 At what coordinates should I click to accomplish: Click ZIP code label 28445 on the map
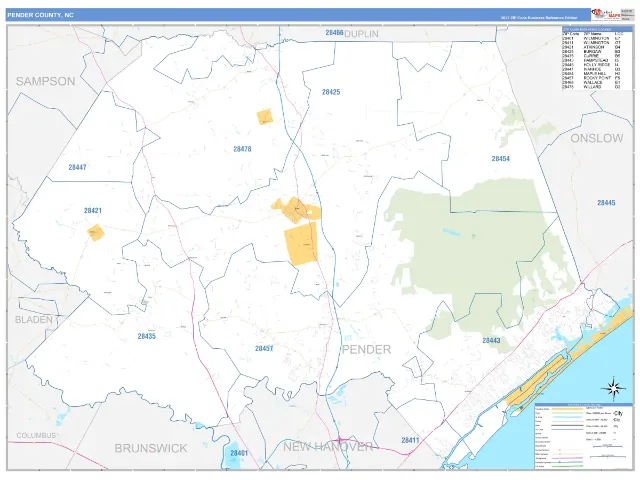(x=607, y=203)
